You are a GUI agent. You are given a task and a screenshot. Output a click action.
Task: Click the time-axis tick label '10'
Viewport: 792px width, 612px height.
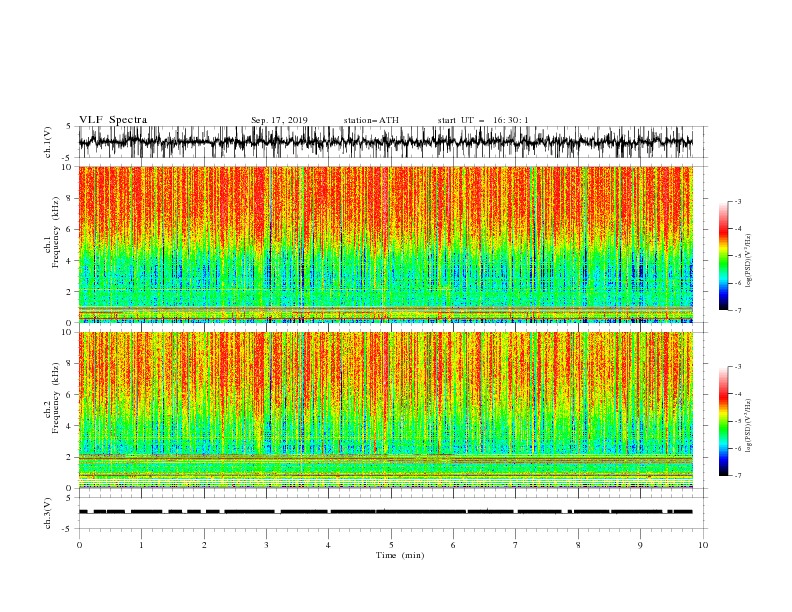tap(703, 545)
